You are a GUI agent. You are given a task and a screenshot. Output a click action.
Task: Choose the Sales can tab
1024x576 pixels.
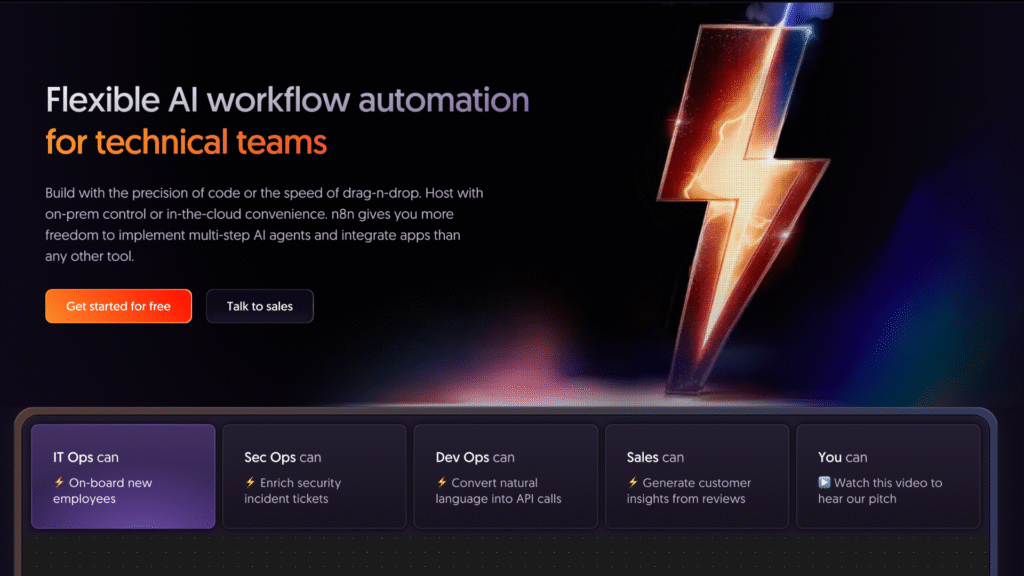coord(696,476)
